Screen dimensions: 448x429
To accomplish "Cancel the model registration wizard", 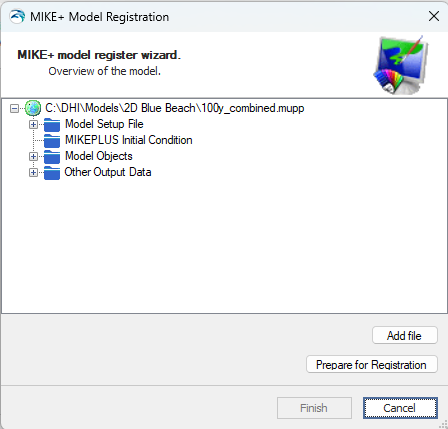I will (x=400, y=408).
